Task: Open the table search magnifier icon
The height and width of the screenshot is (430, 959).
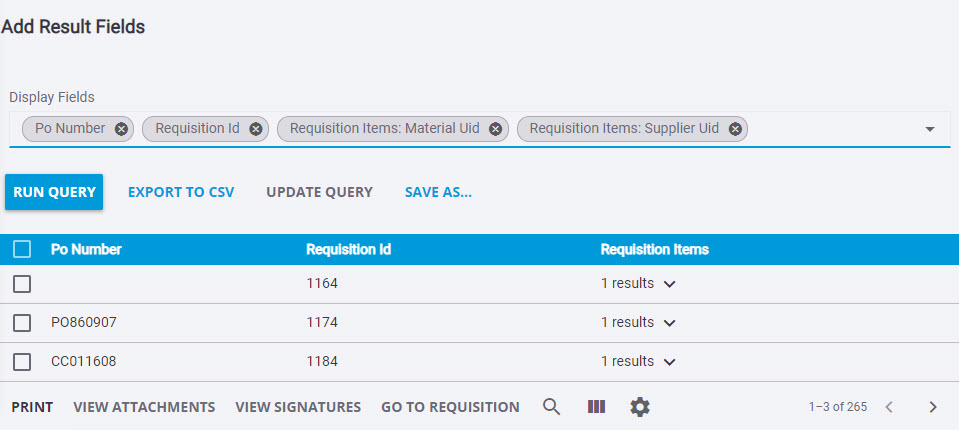Action: 552,407
